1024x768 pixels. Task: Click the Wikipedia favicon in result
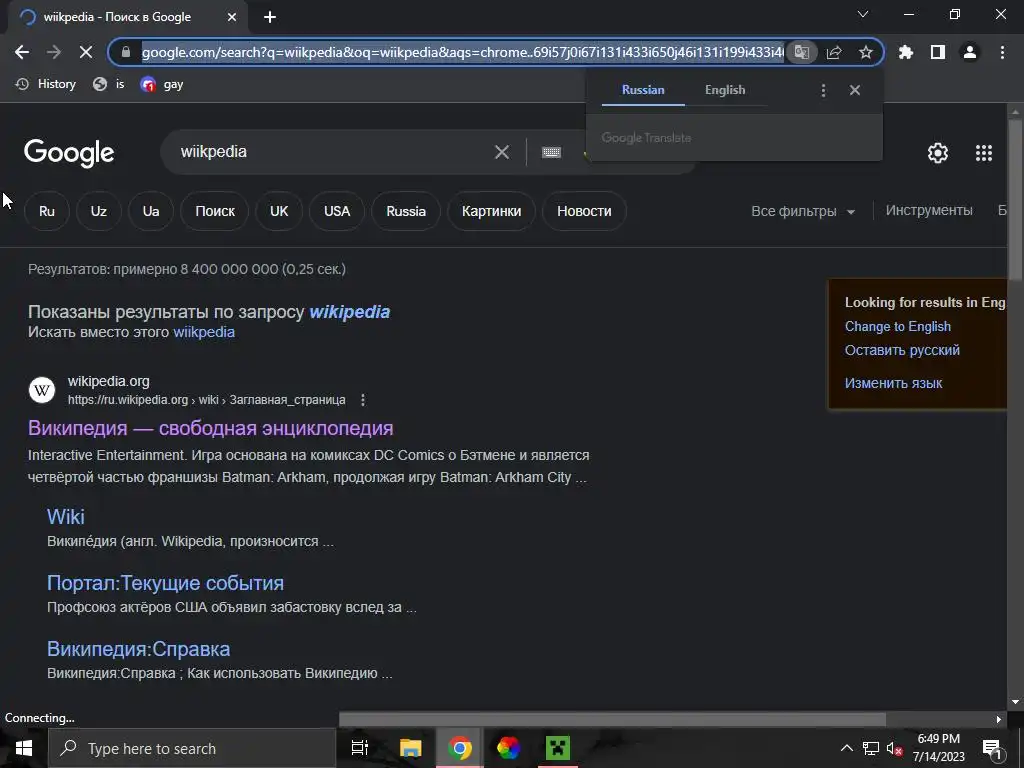coord(42,390)
